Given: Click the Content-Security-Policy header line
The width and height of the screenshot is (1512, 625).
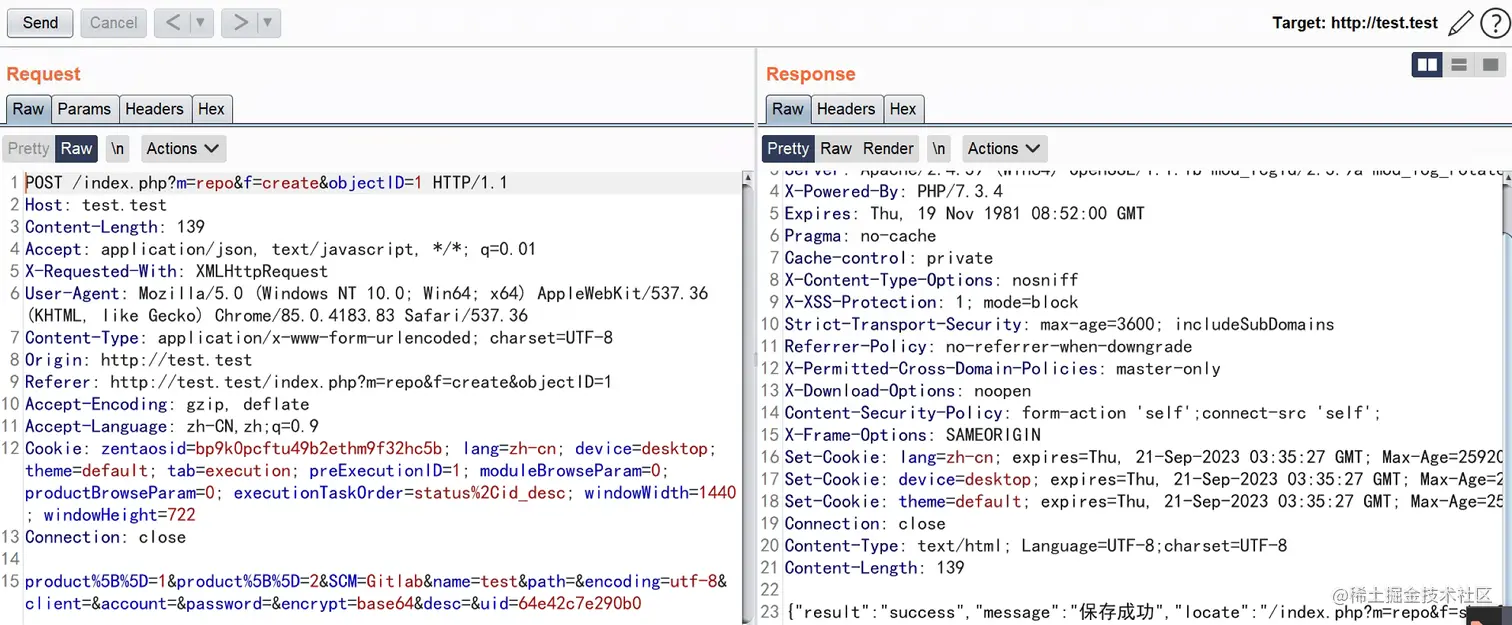Looking at the screenshot, I should 1083,413.
